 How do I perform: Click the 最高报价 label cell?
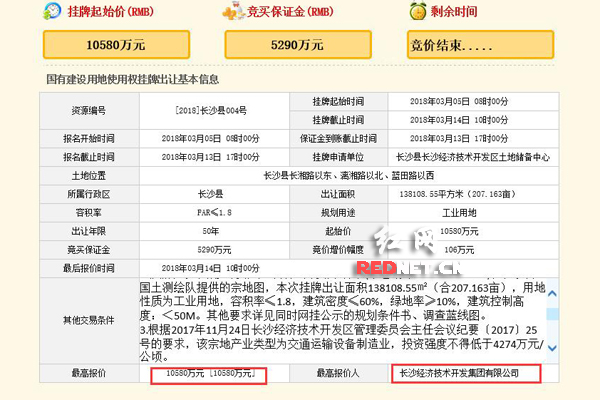click(x=89, y=373)
